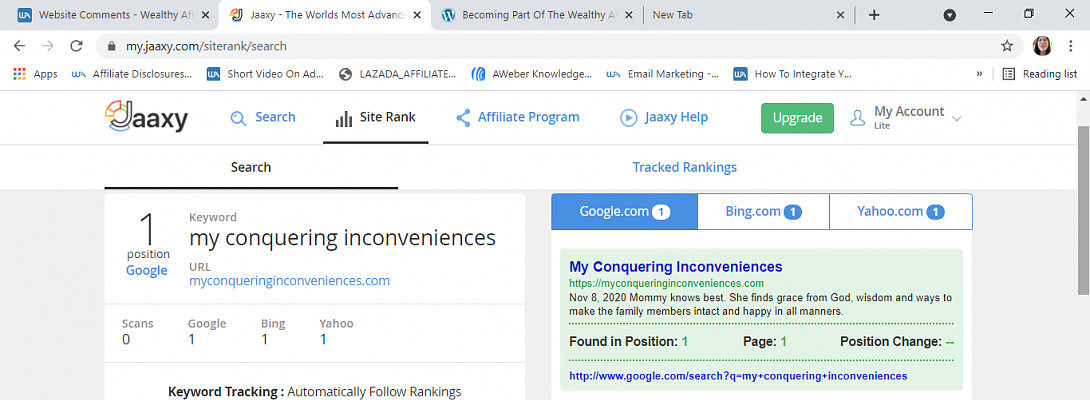Open the Chrome profile indicator dropdown in the tab strip

click(950, 15)
